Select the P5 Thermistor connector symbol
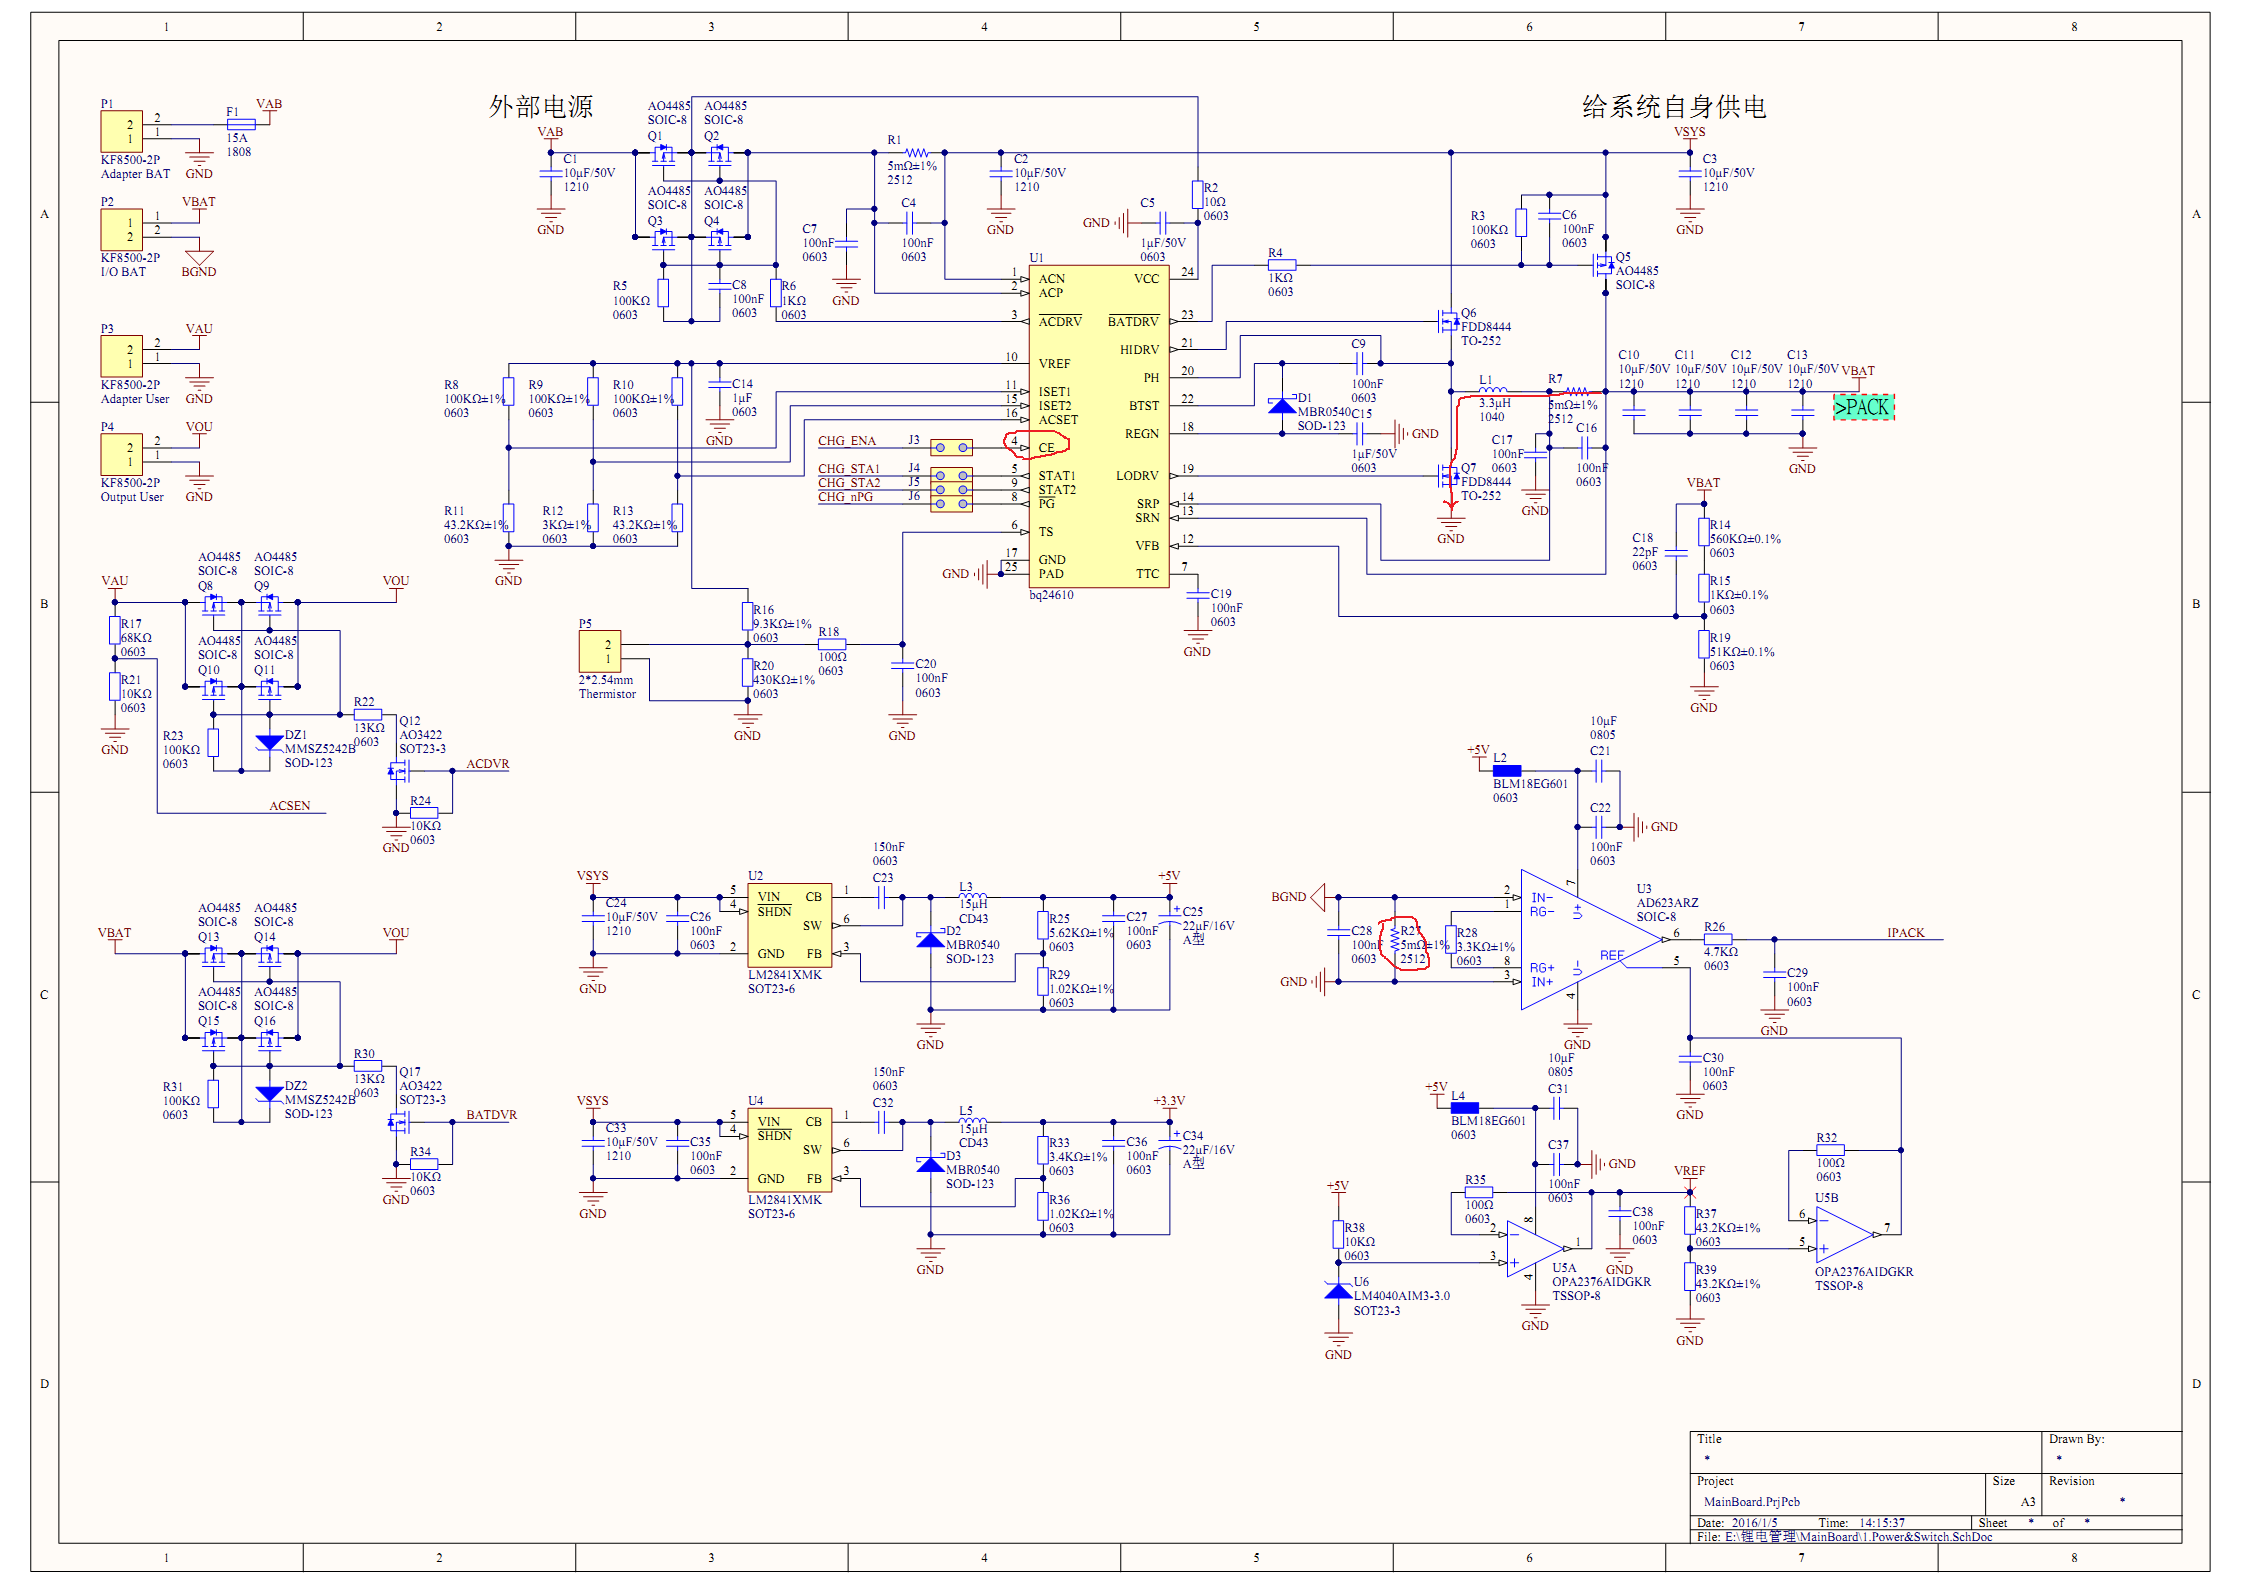This screenshot has width=2244, height=1586. (x=600, y=651)
